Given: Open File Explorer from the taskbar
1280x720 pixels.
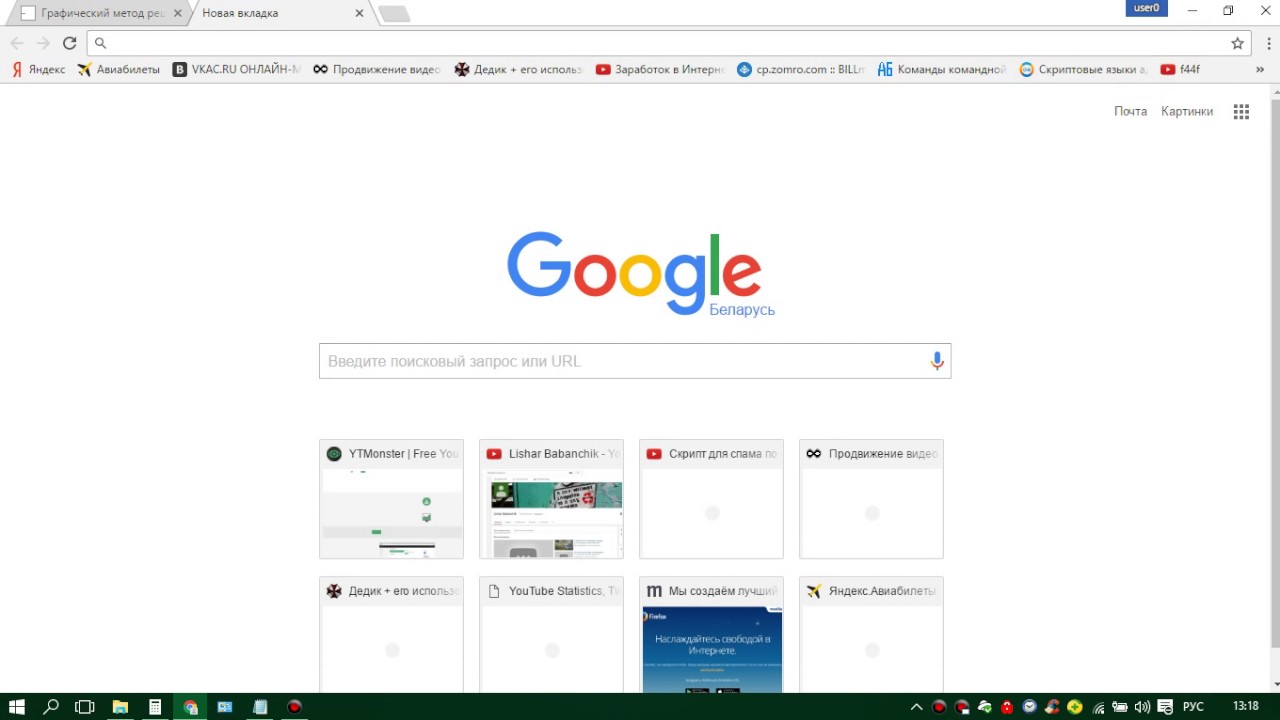Looking at the screenshot, I should pos(120,707).
